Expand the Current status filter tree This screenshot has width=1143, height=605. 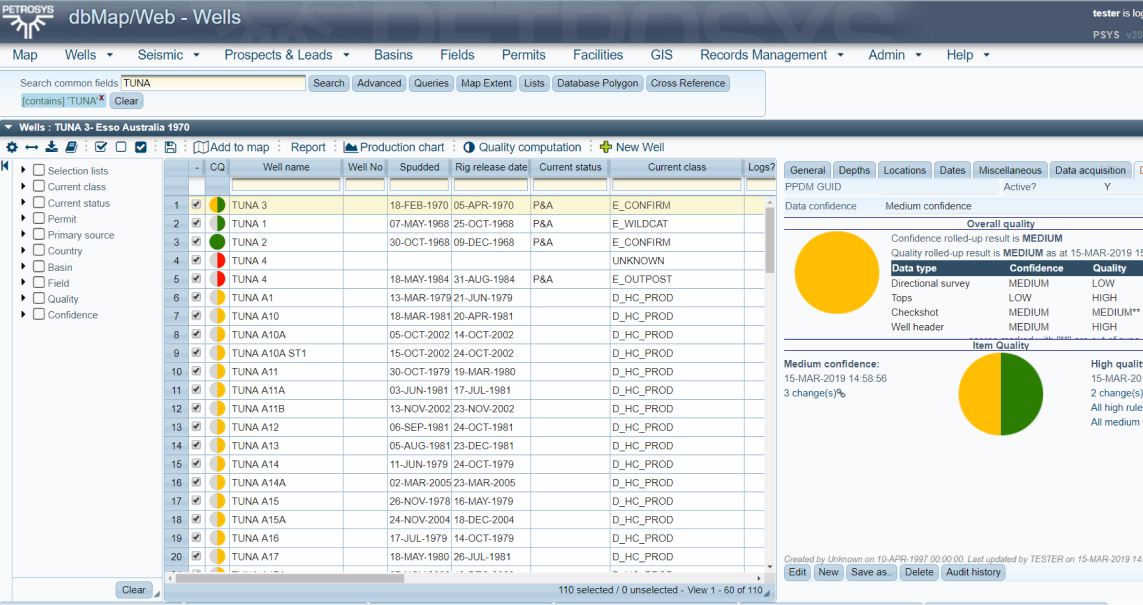pos(24,203)
